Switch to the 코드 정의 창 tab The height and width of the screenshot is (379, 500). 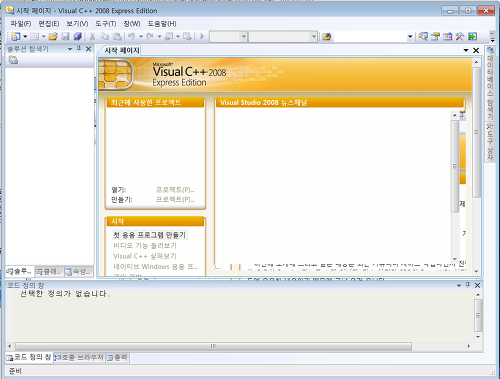pyautogui.click(x=29, y=357)
